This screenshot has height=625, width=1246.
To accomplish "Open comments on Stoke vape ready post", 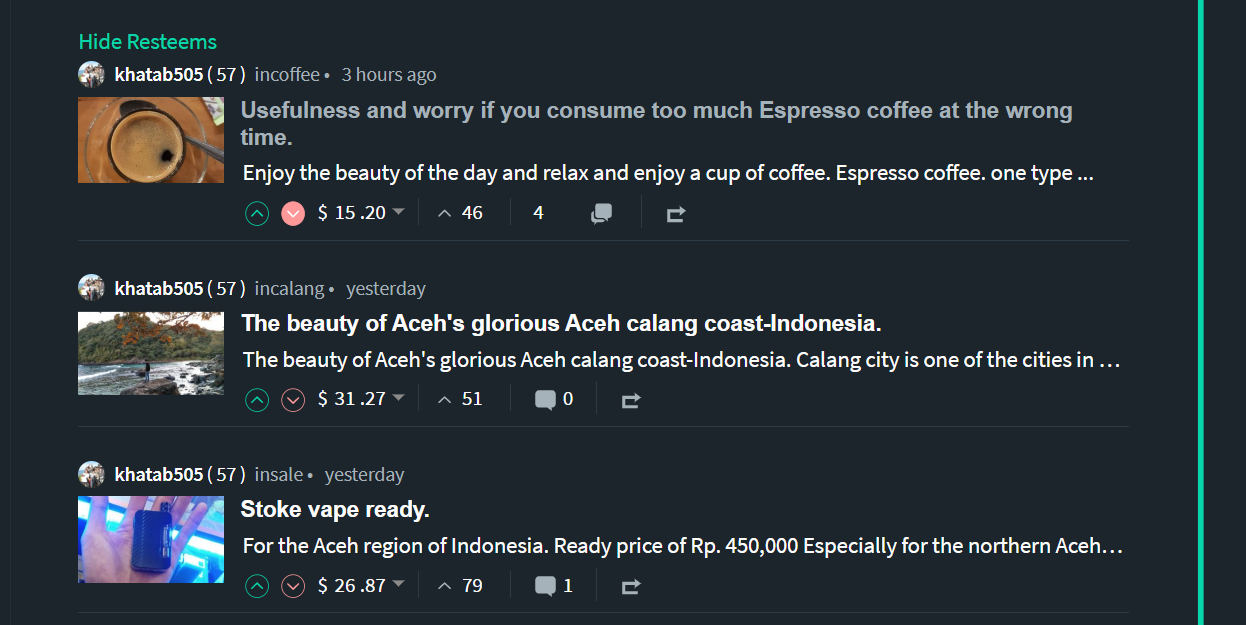I will [x=545, y=586].
